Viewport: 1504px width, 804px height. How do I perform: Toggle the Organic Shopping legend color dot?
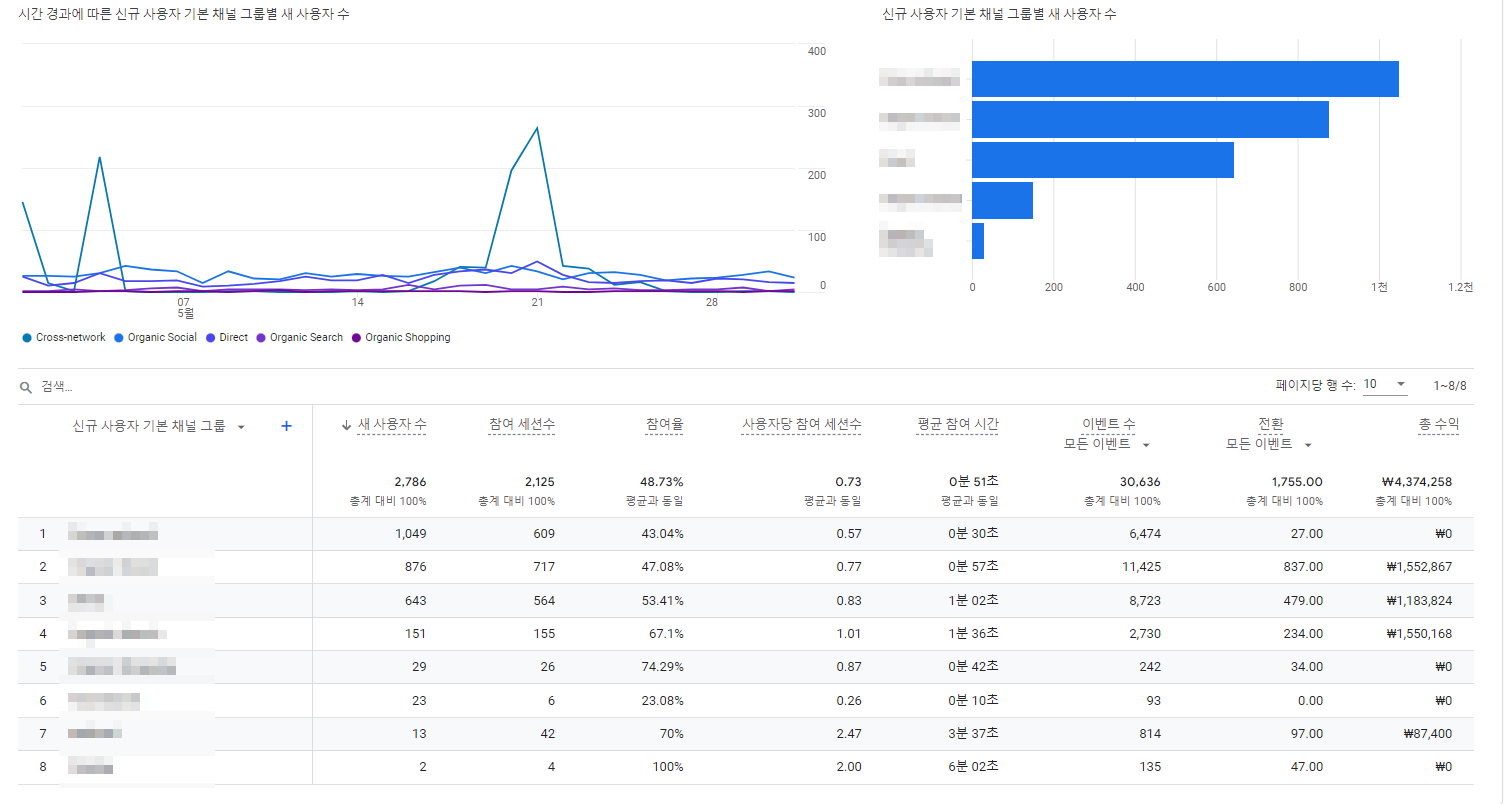pos(356,338)
